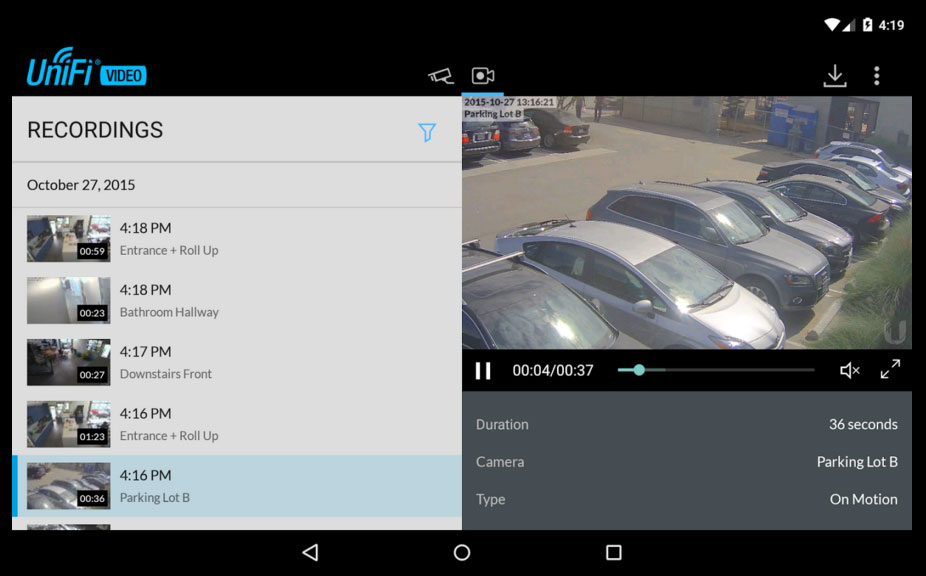Download the current recording

tap(834, 76)
